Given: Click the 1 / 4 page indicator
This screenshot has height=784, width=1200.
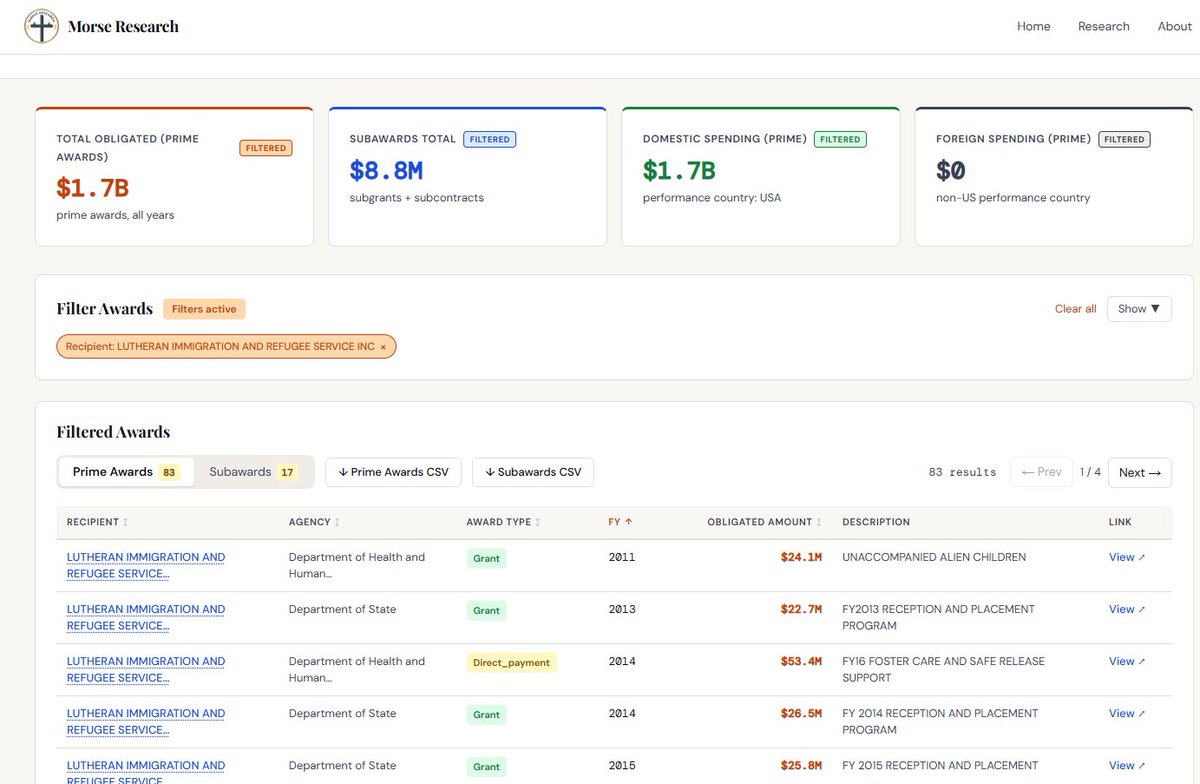Looking at the screenshot, I should tap(1090, 472).
